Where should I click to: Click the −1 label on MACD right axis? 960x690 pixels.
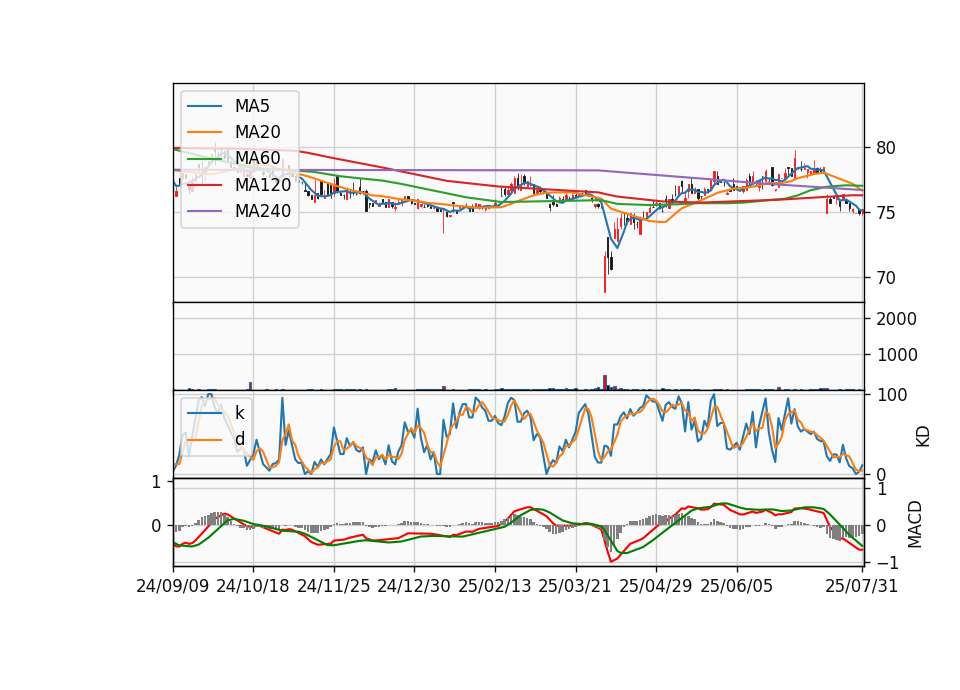click(887, 563)
